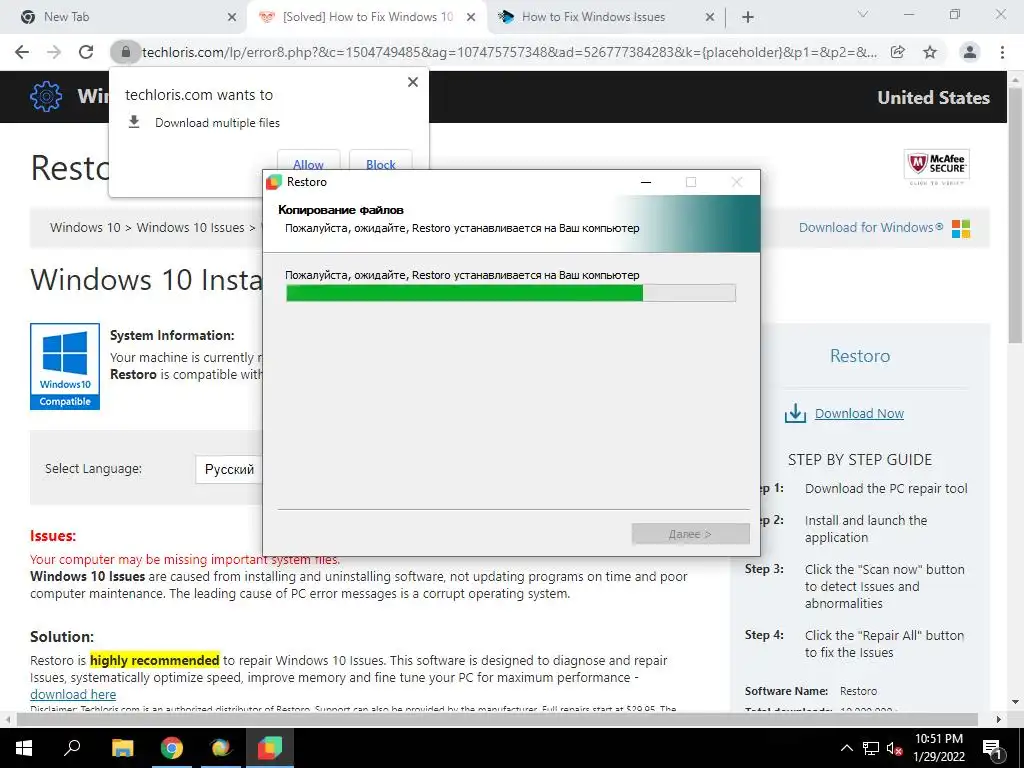Click the muted volume tray icon
Viewport: 1024px width, 768px height.
[x=894, y=748]
